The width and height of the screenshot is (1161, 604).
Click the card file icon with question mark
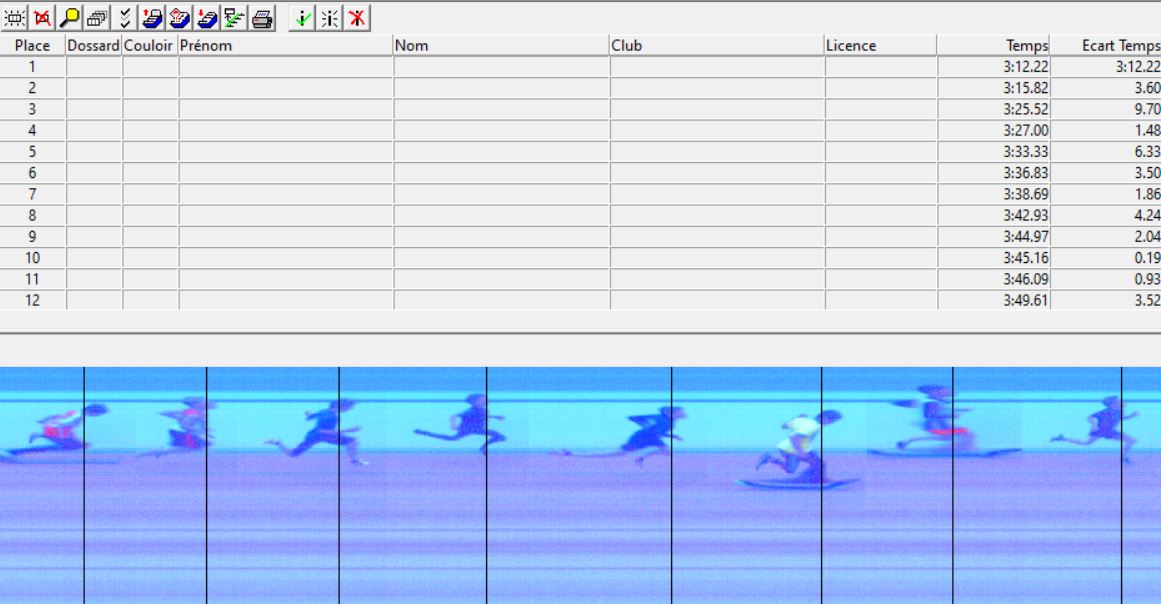coord(179,18)
